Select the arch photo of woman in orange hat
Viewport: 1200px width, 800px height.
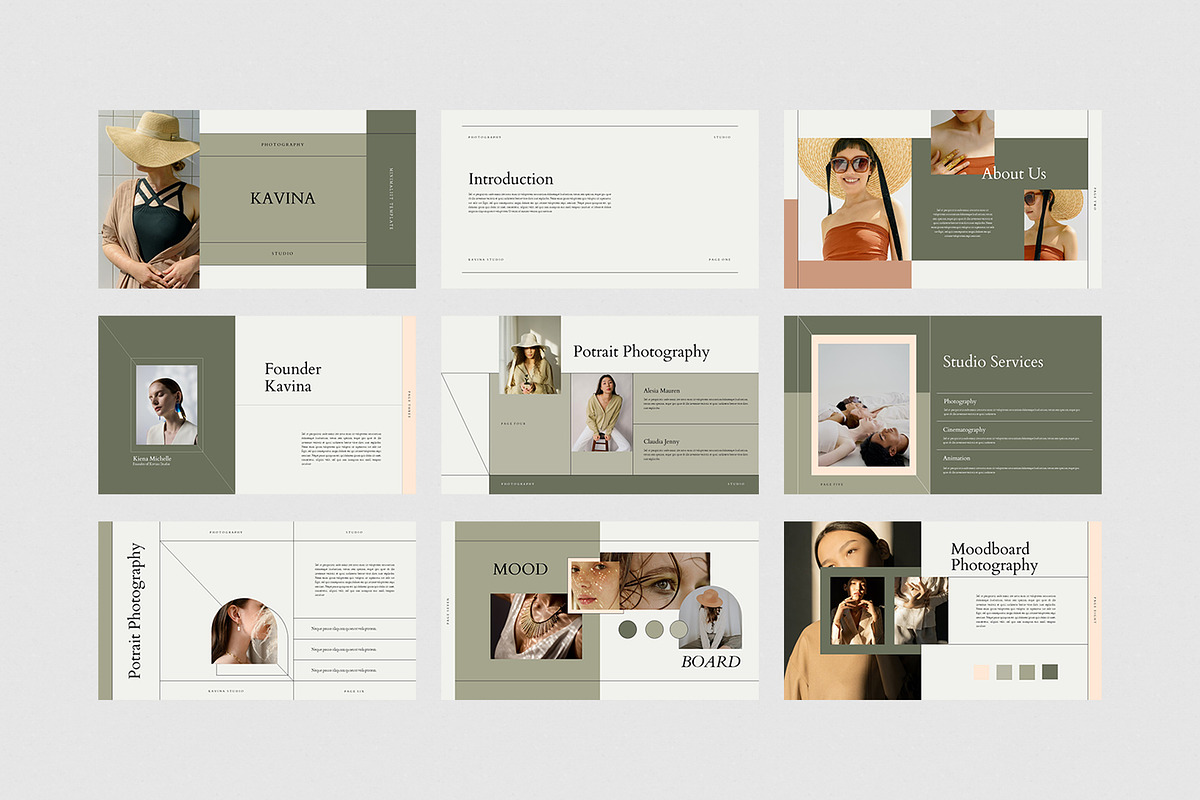point(710,618)
